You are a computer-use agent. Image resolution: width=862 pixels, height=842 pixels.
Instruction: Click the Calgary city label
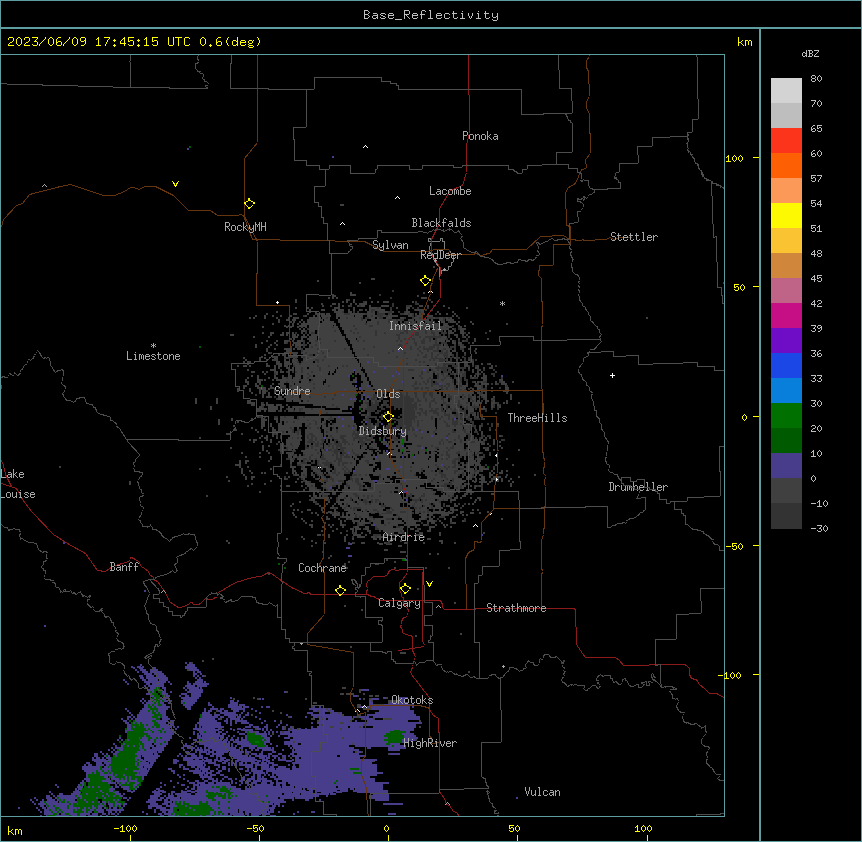click(399, 603)
